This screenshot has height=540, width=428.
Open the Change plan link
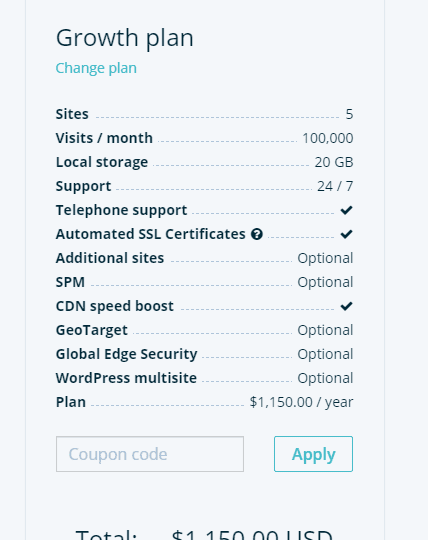(96, 68)
